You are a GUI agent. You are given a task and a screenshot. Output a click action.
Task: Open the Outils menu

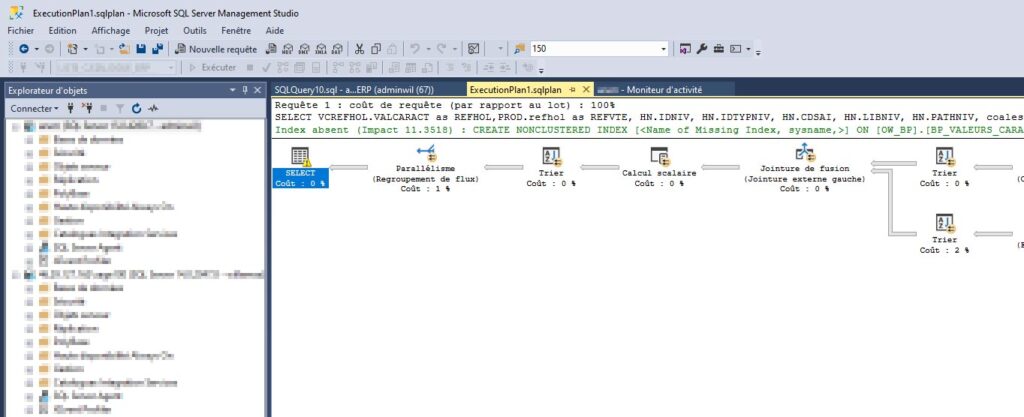195,31
